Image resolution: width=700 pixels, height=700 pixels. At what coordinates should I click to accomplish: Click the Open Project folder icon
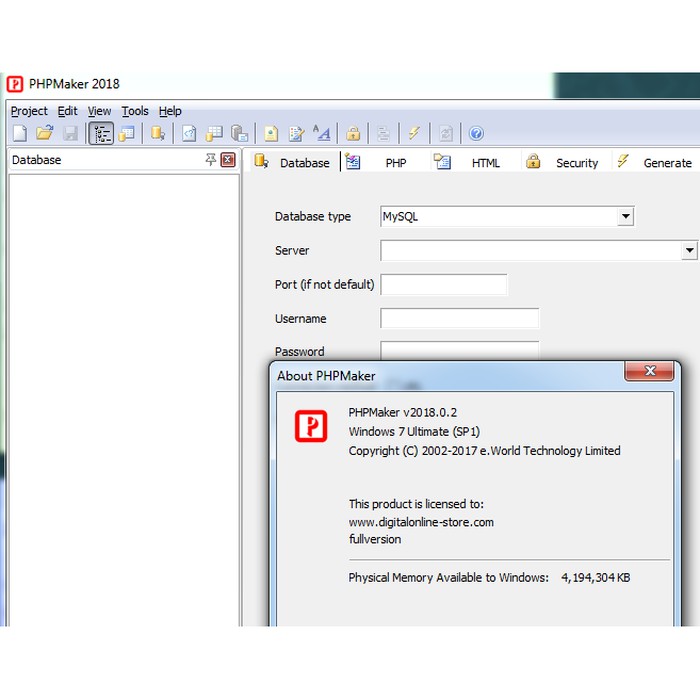45,133
